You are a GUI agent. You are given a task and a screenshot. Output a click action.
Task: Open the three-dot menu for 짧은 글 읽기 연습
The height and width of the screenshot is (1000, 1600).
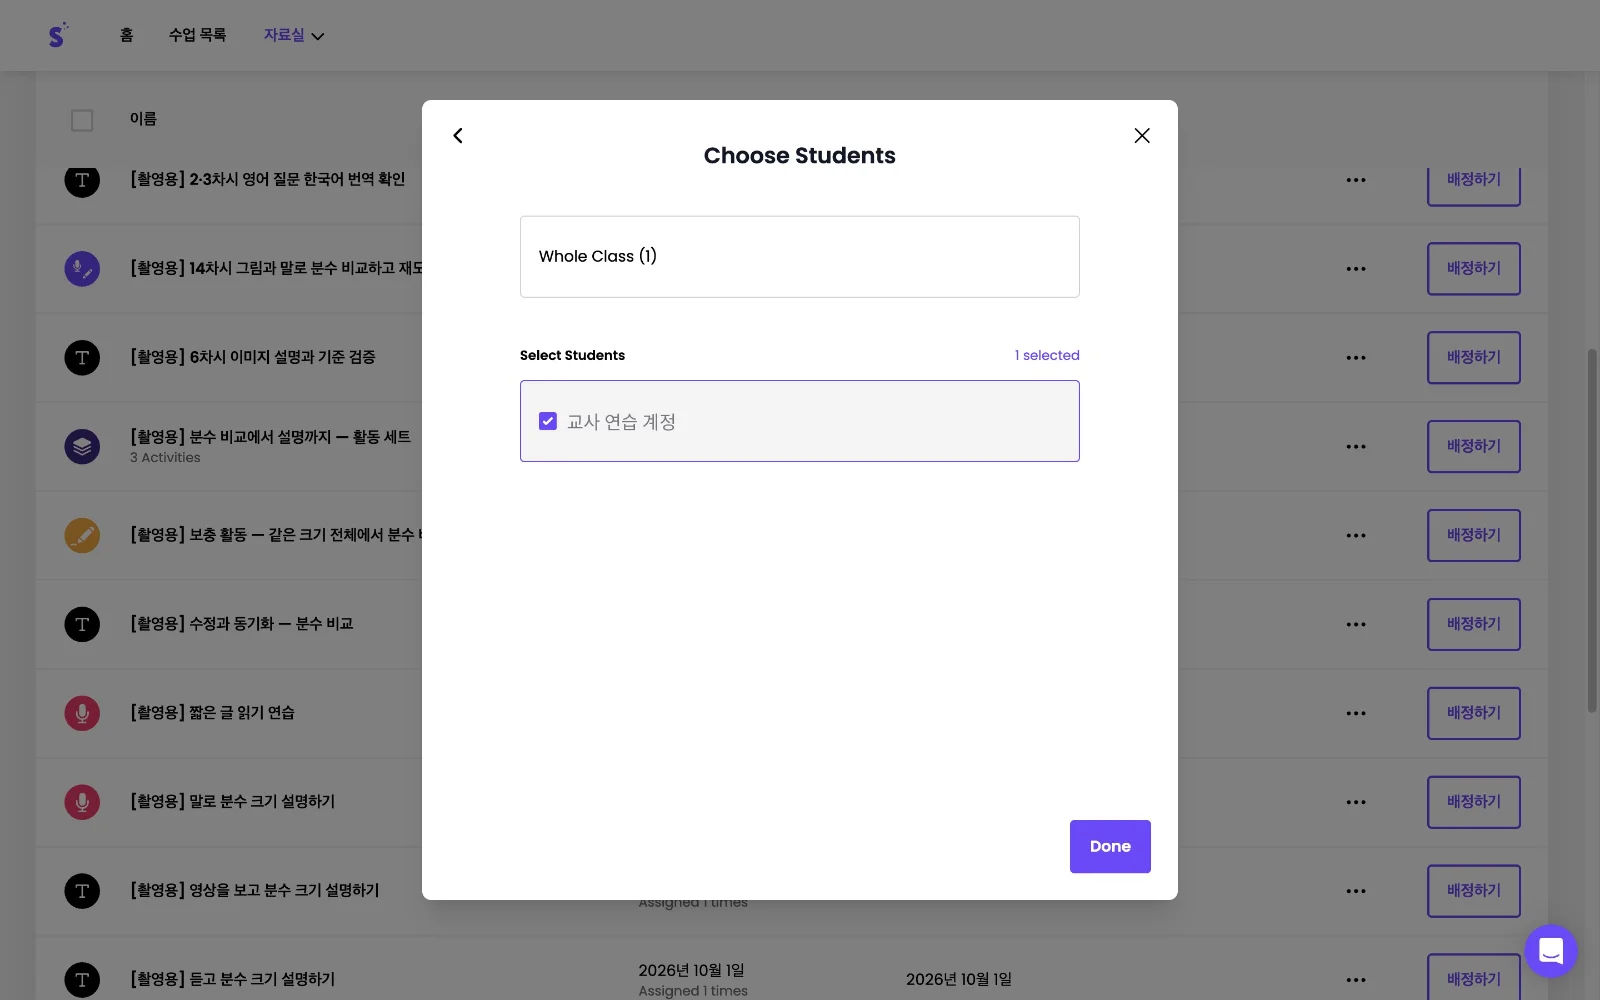point(1356,714)
